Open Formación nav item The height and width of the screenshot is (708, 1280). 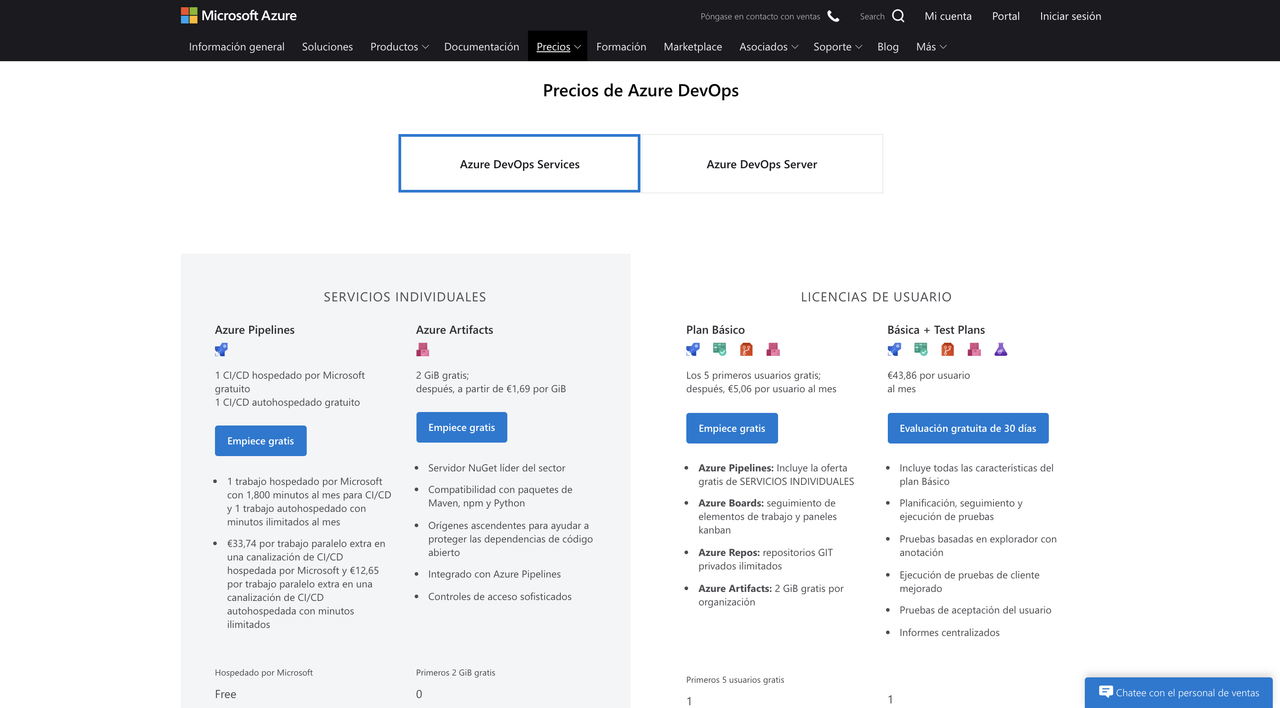tap(621, 47)
